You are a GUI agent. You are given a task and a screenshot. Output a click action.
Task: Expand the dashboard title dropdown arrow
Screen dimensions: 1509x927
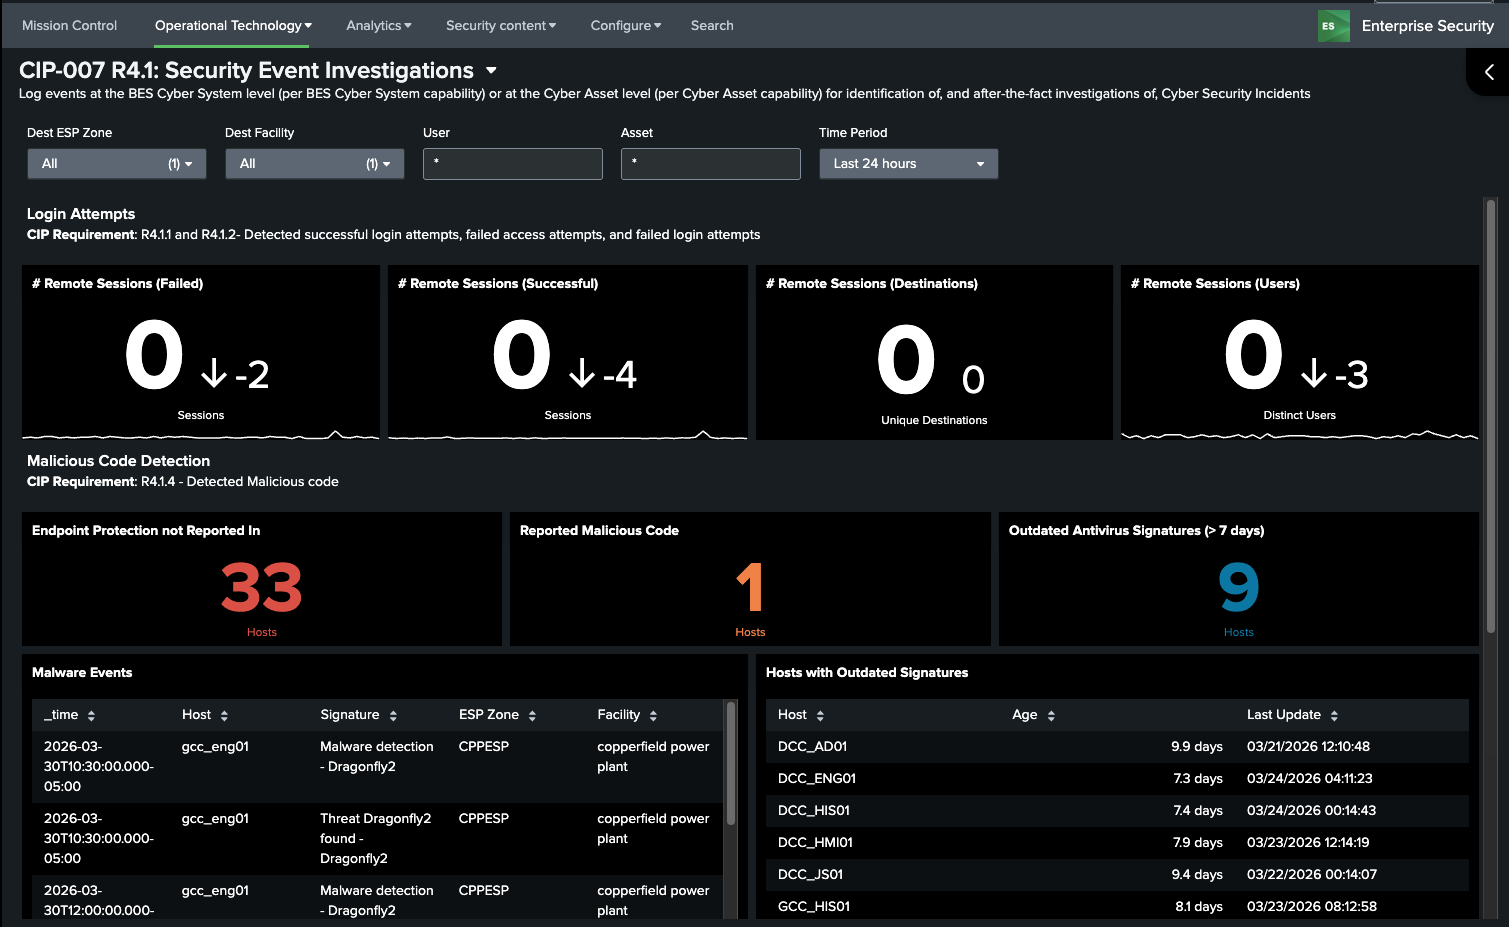(491, 71)
